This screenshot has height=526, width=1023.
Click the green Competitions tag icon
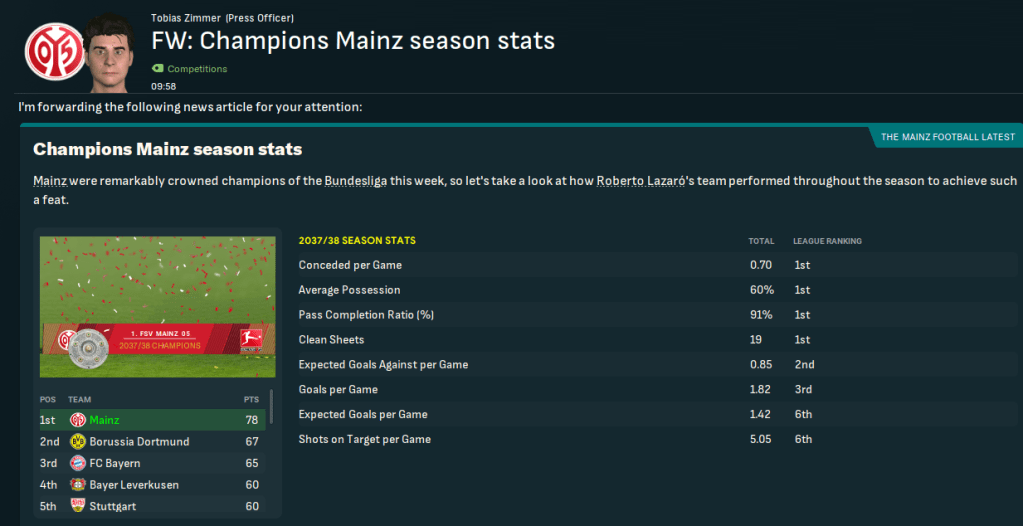pos(157,69)
